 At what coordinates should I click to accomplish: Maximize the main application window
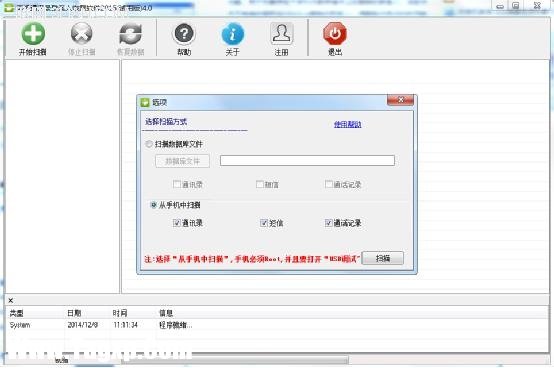515,6
